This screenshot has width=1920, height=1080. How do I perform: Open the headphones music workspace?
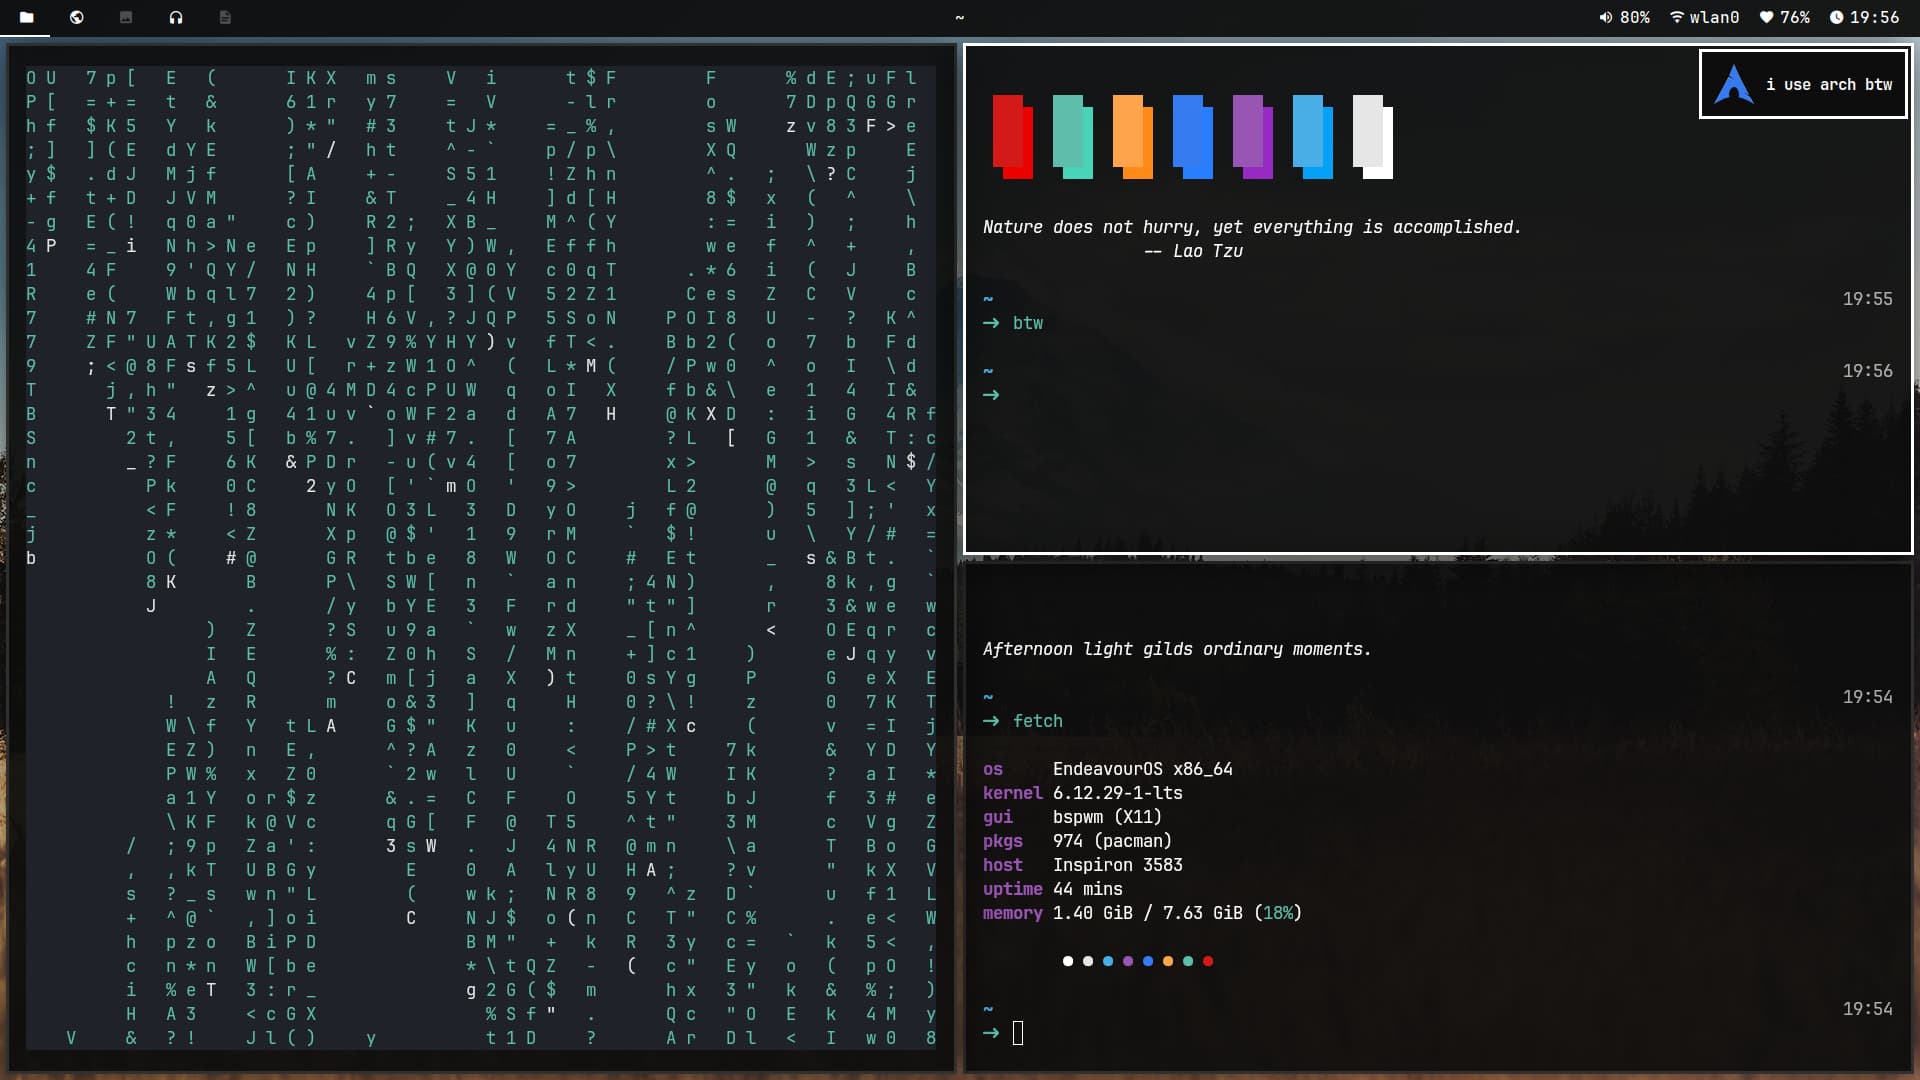tap(176, 17)
